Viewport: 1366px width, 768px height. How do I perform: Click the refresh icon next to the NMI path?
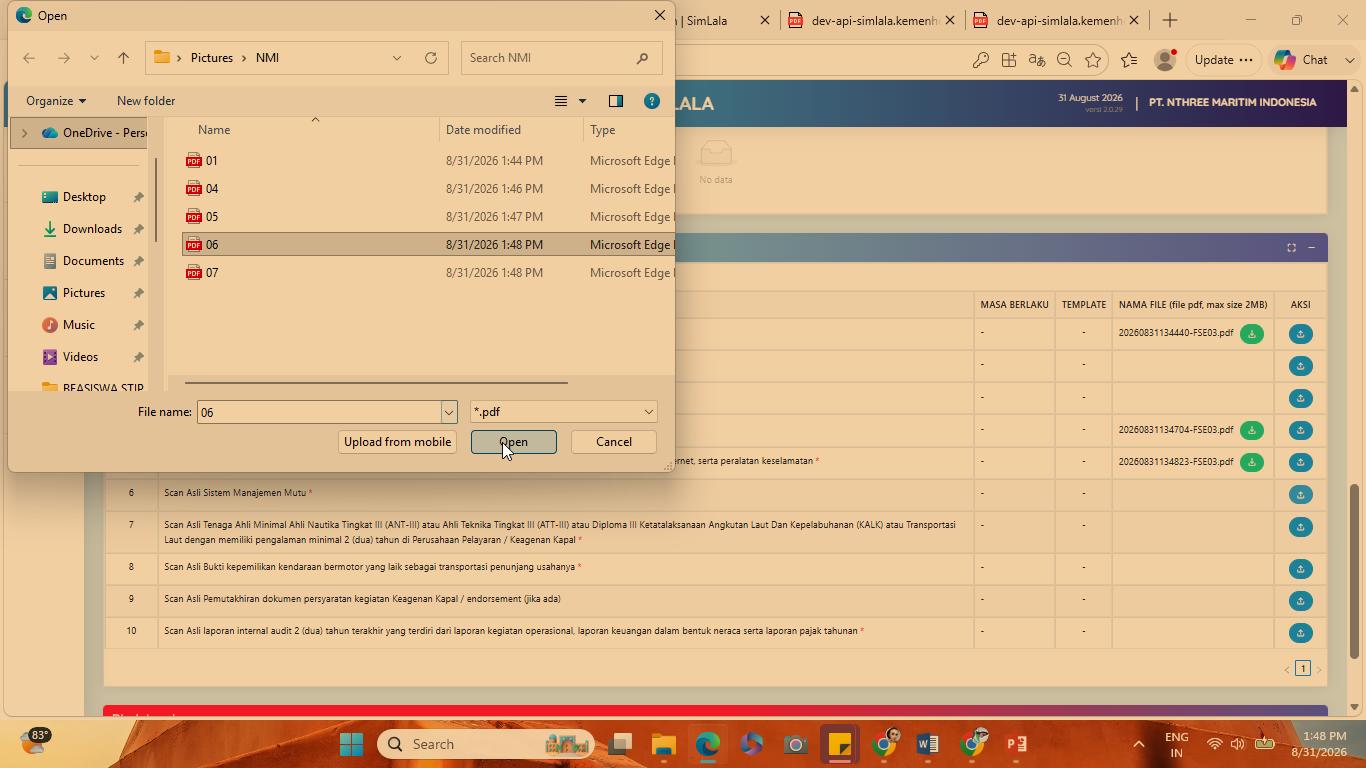pos(431,58)
